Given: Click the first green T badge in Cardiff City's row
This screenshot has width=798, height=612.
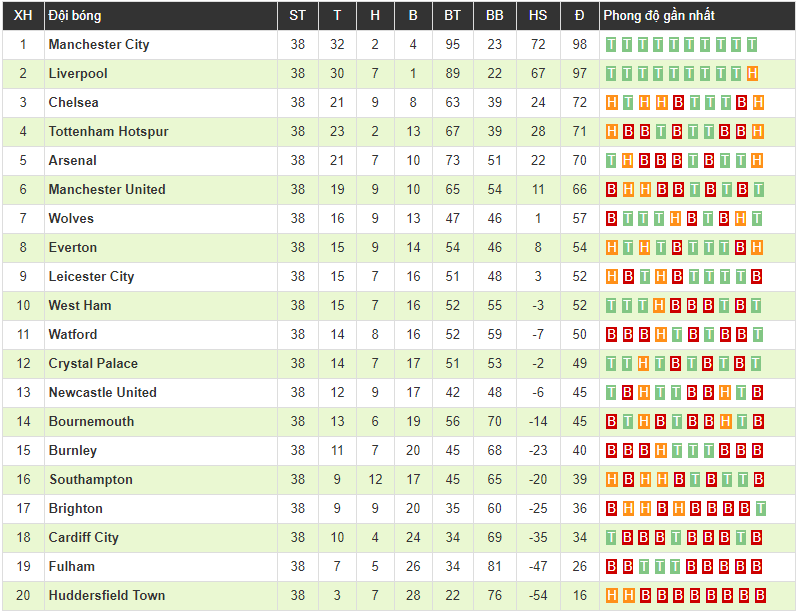Looking at the screenshot, I should [612, 538].
